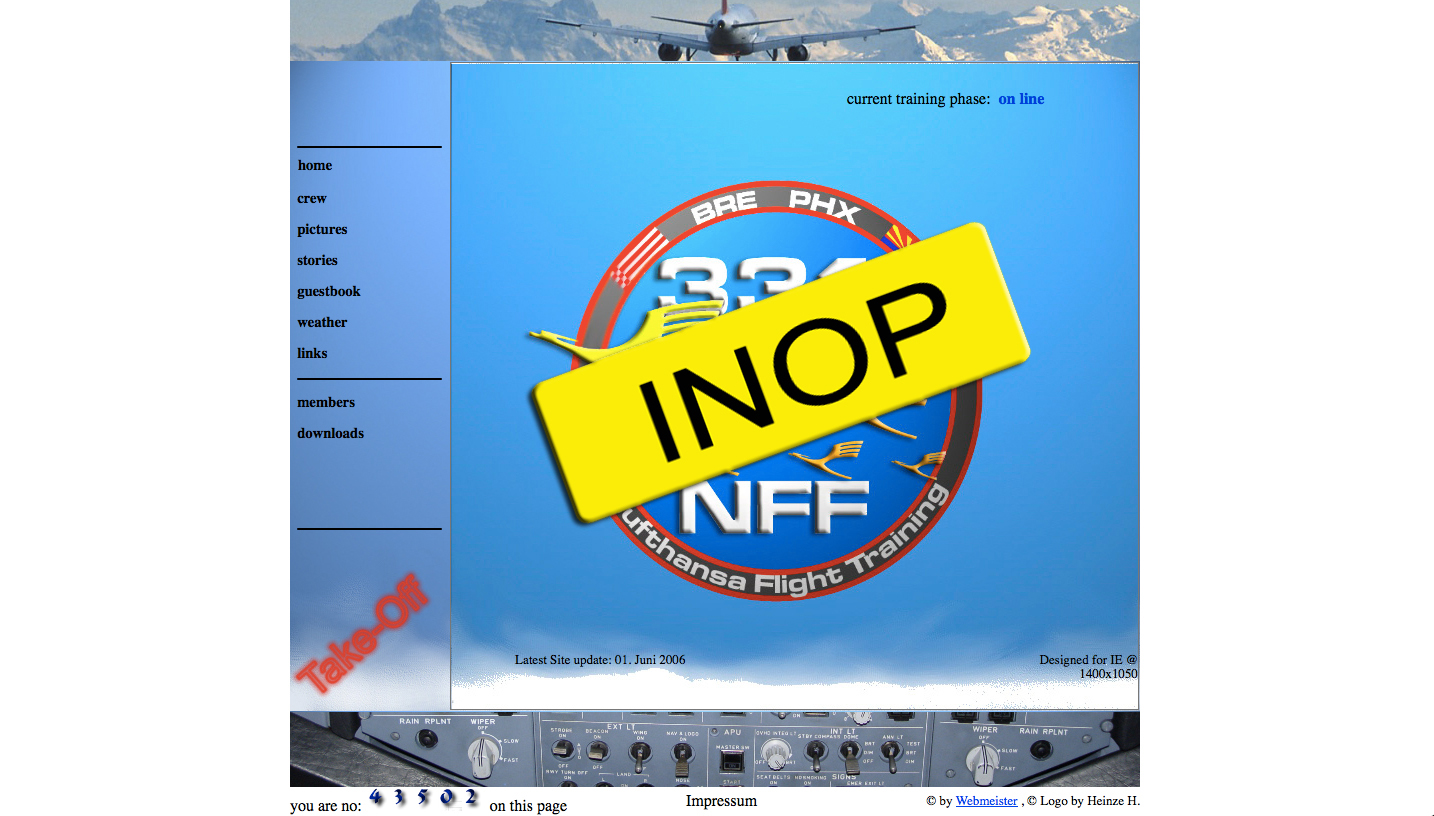
Task: Click the 'Designed for IE @ 1400x1050' text
Action: (x=1088, y=667)
